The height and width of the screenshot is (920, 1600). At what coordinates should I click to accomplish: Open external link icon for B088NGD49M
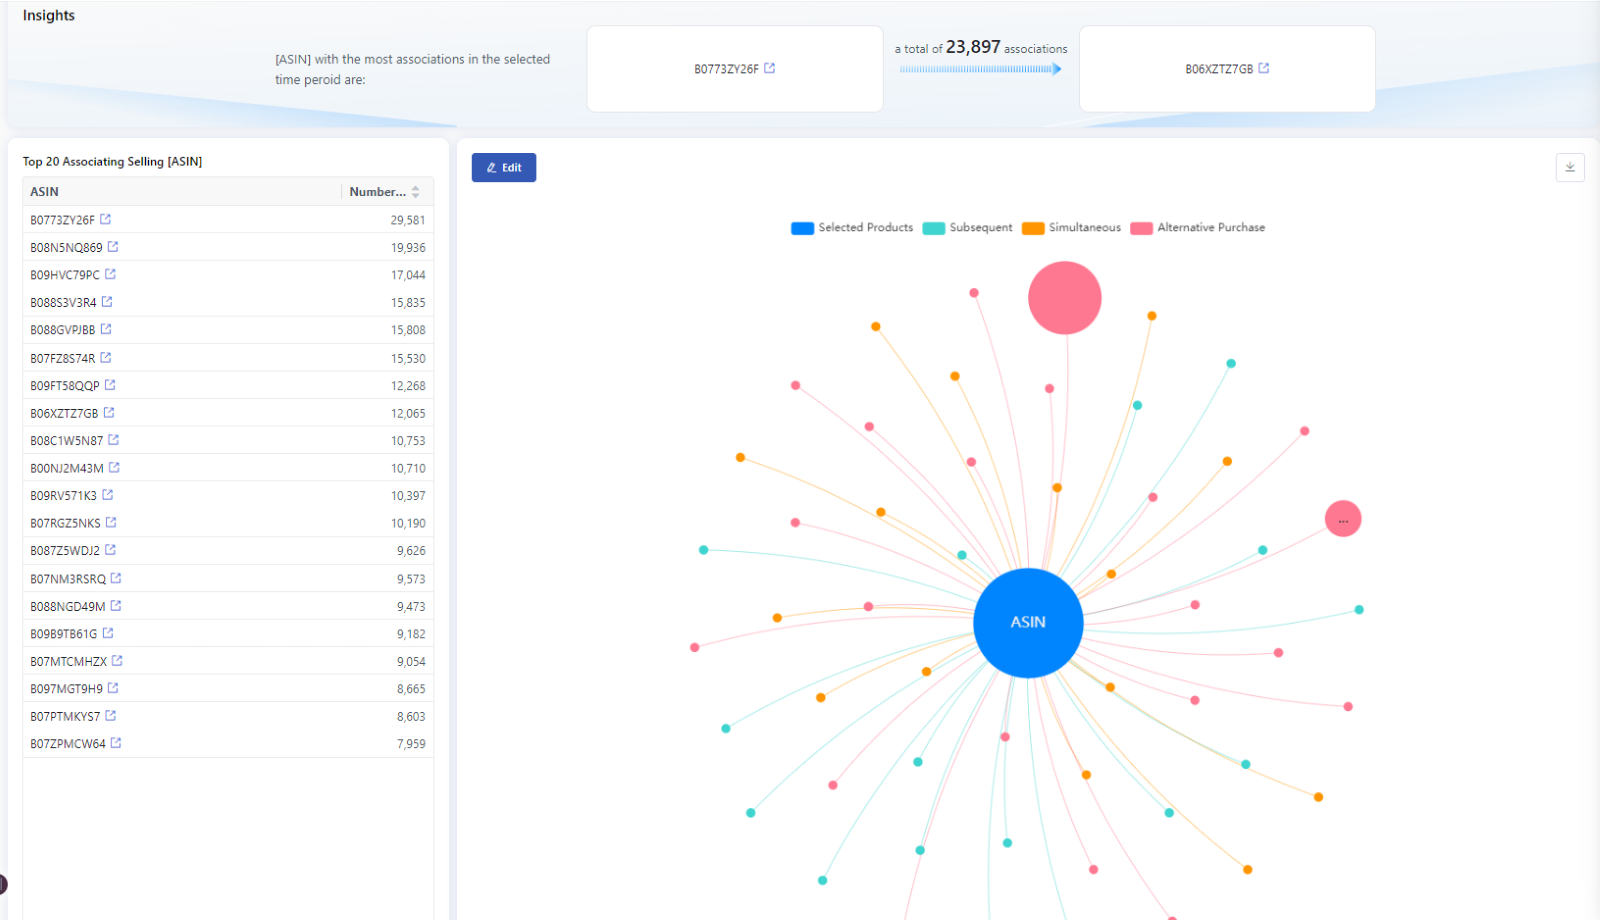coord(116,605)
